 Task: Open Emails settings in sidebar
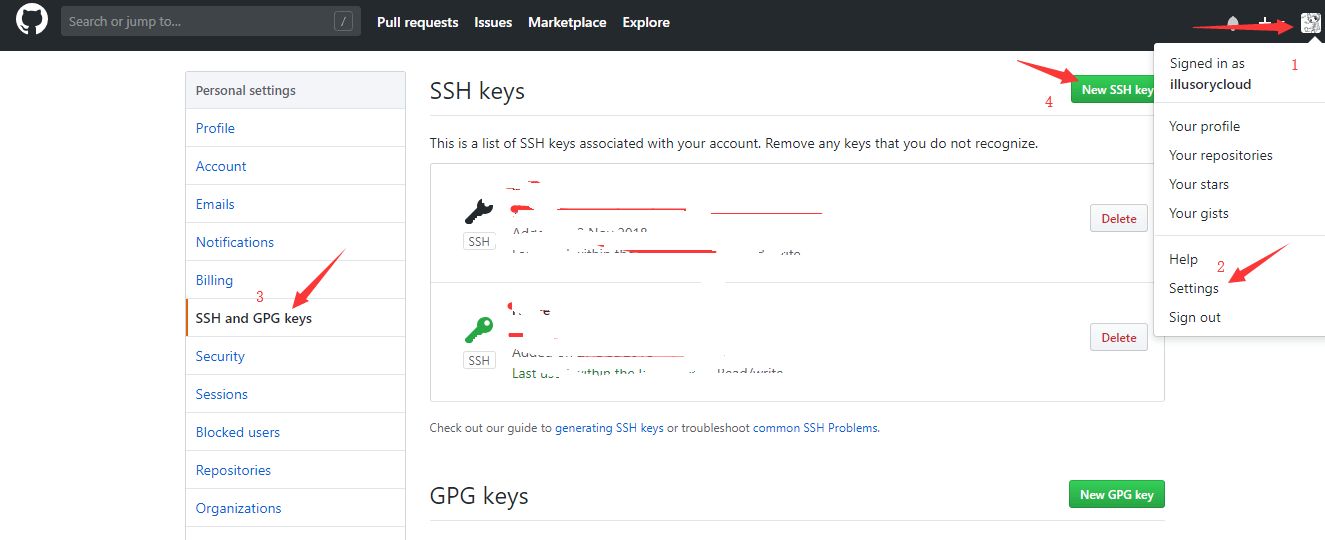pyautogui.click(x=295, y=204)
